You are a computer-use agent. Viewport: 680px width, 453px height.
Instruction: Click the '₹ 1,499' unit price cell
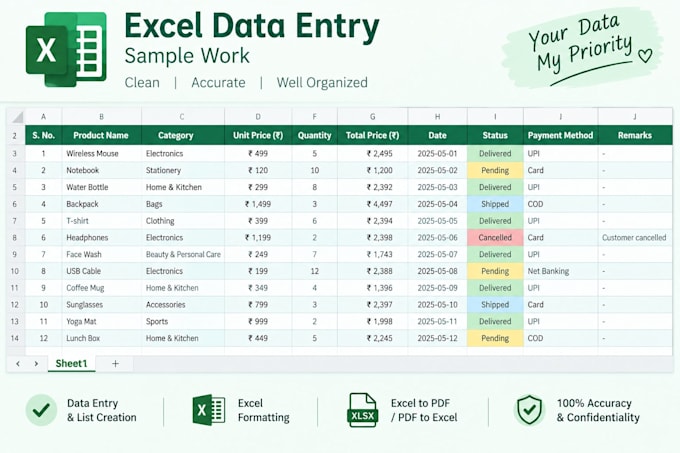[258, 204]
